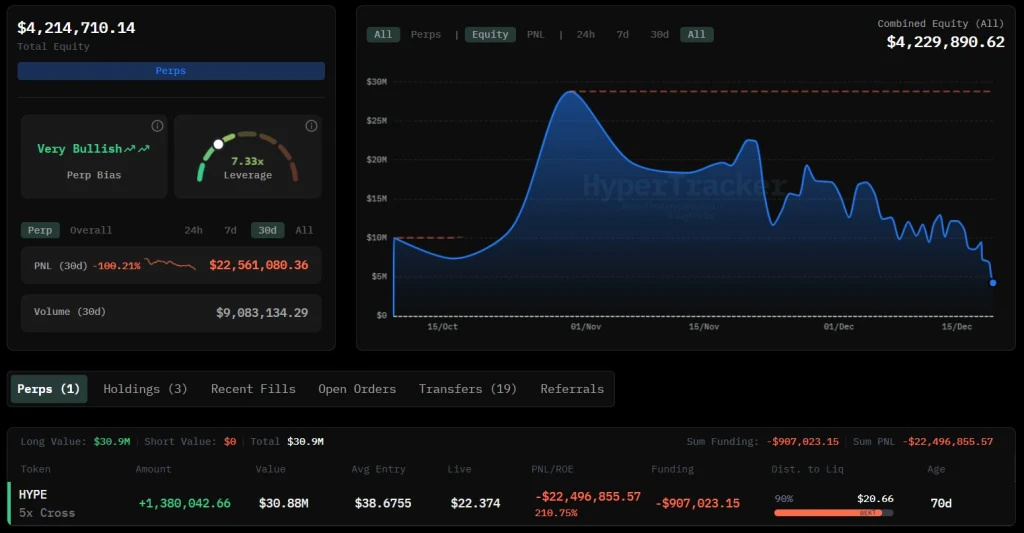Open the Recent Fills tab
1024x533 pixels.
(253, 389)
